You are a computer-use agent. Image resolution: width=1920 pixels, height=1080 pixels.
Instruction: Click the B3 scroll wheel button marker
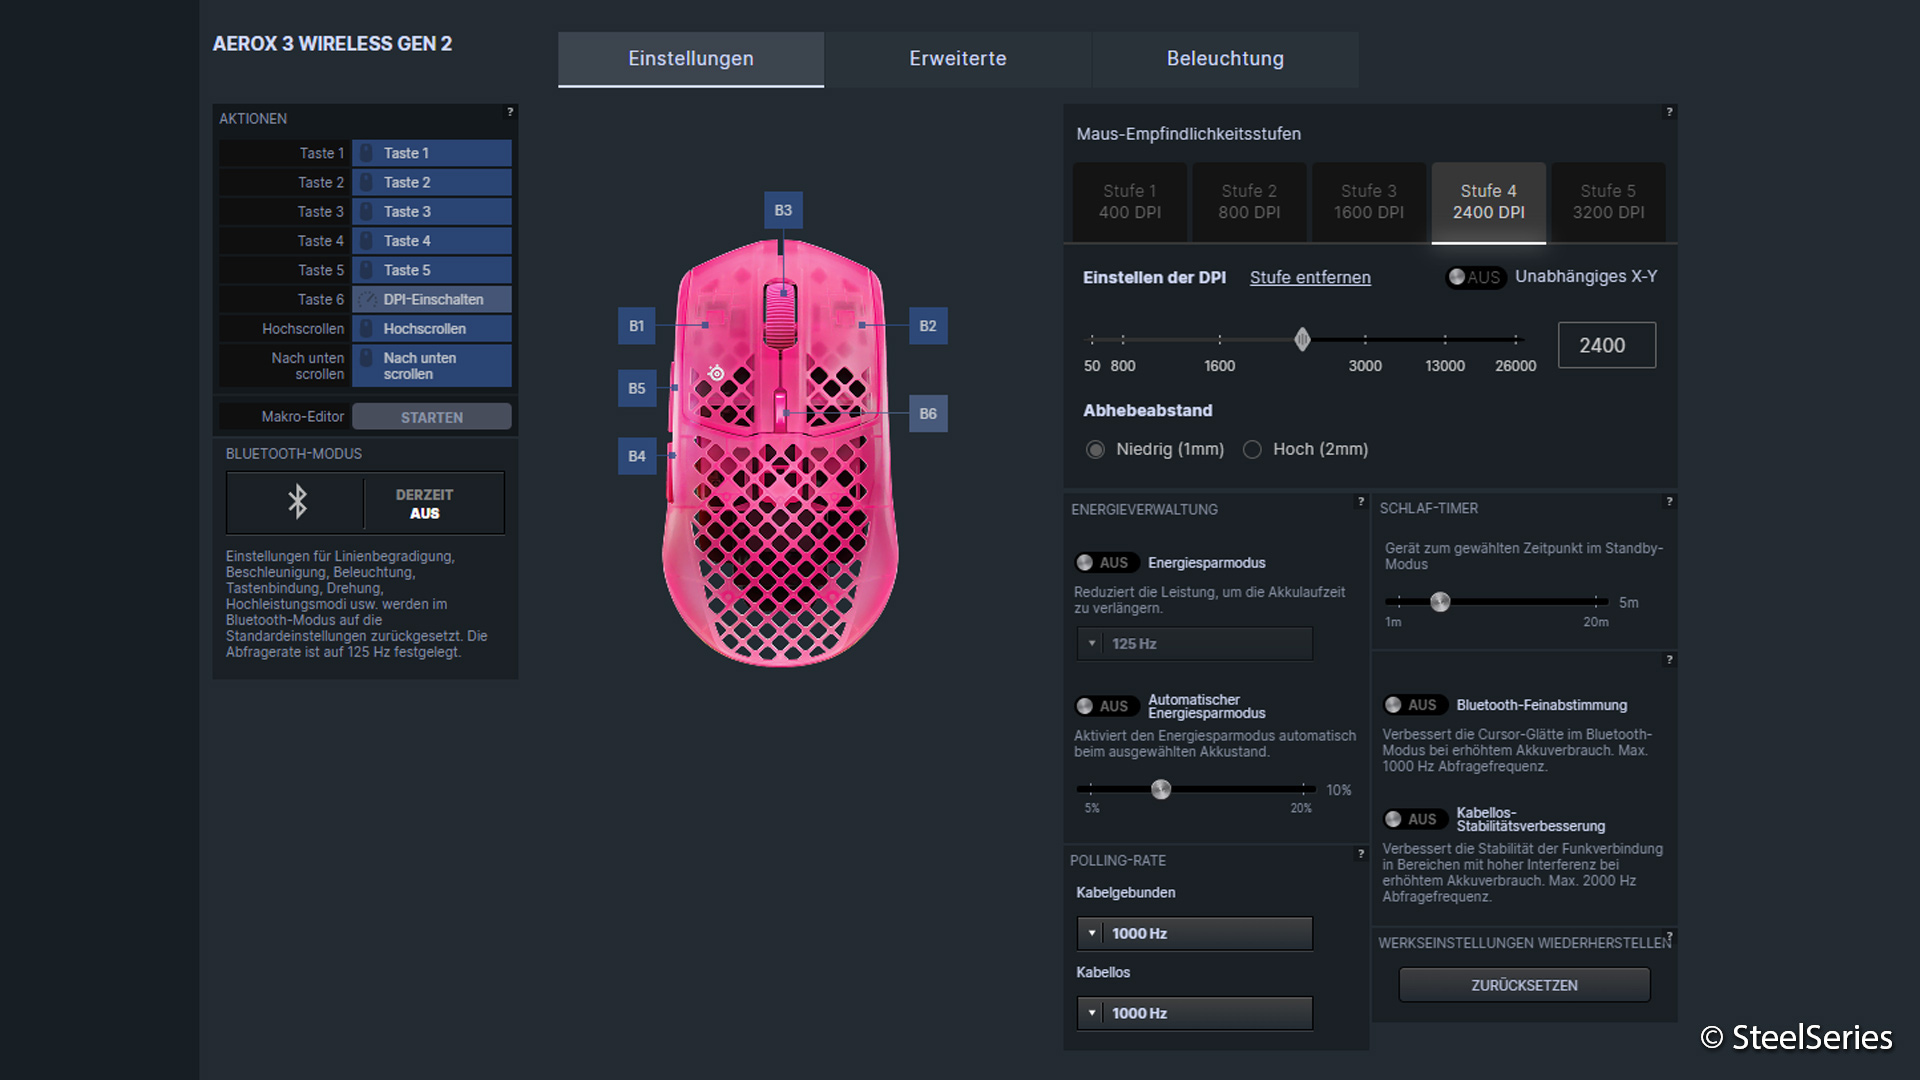(x=782, y=210)
